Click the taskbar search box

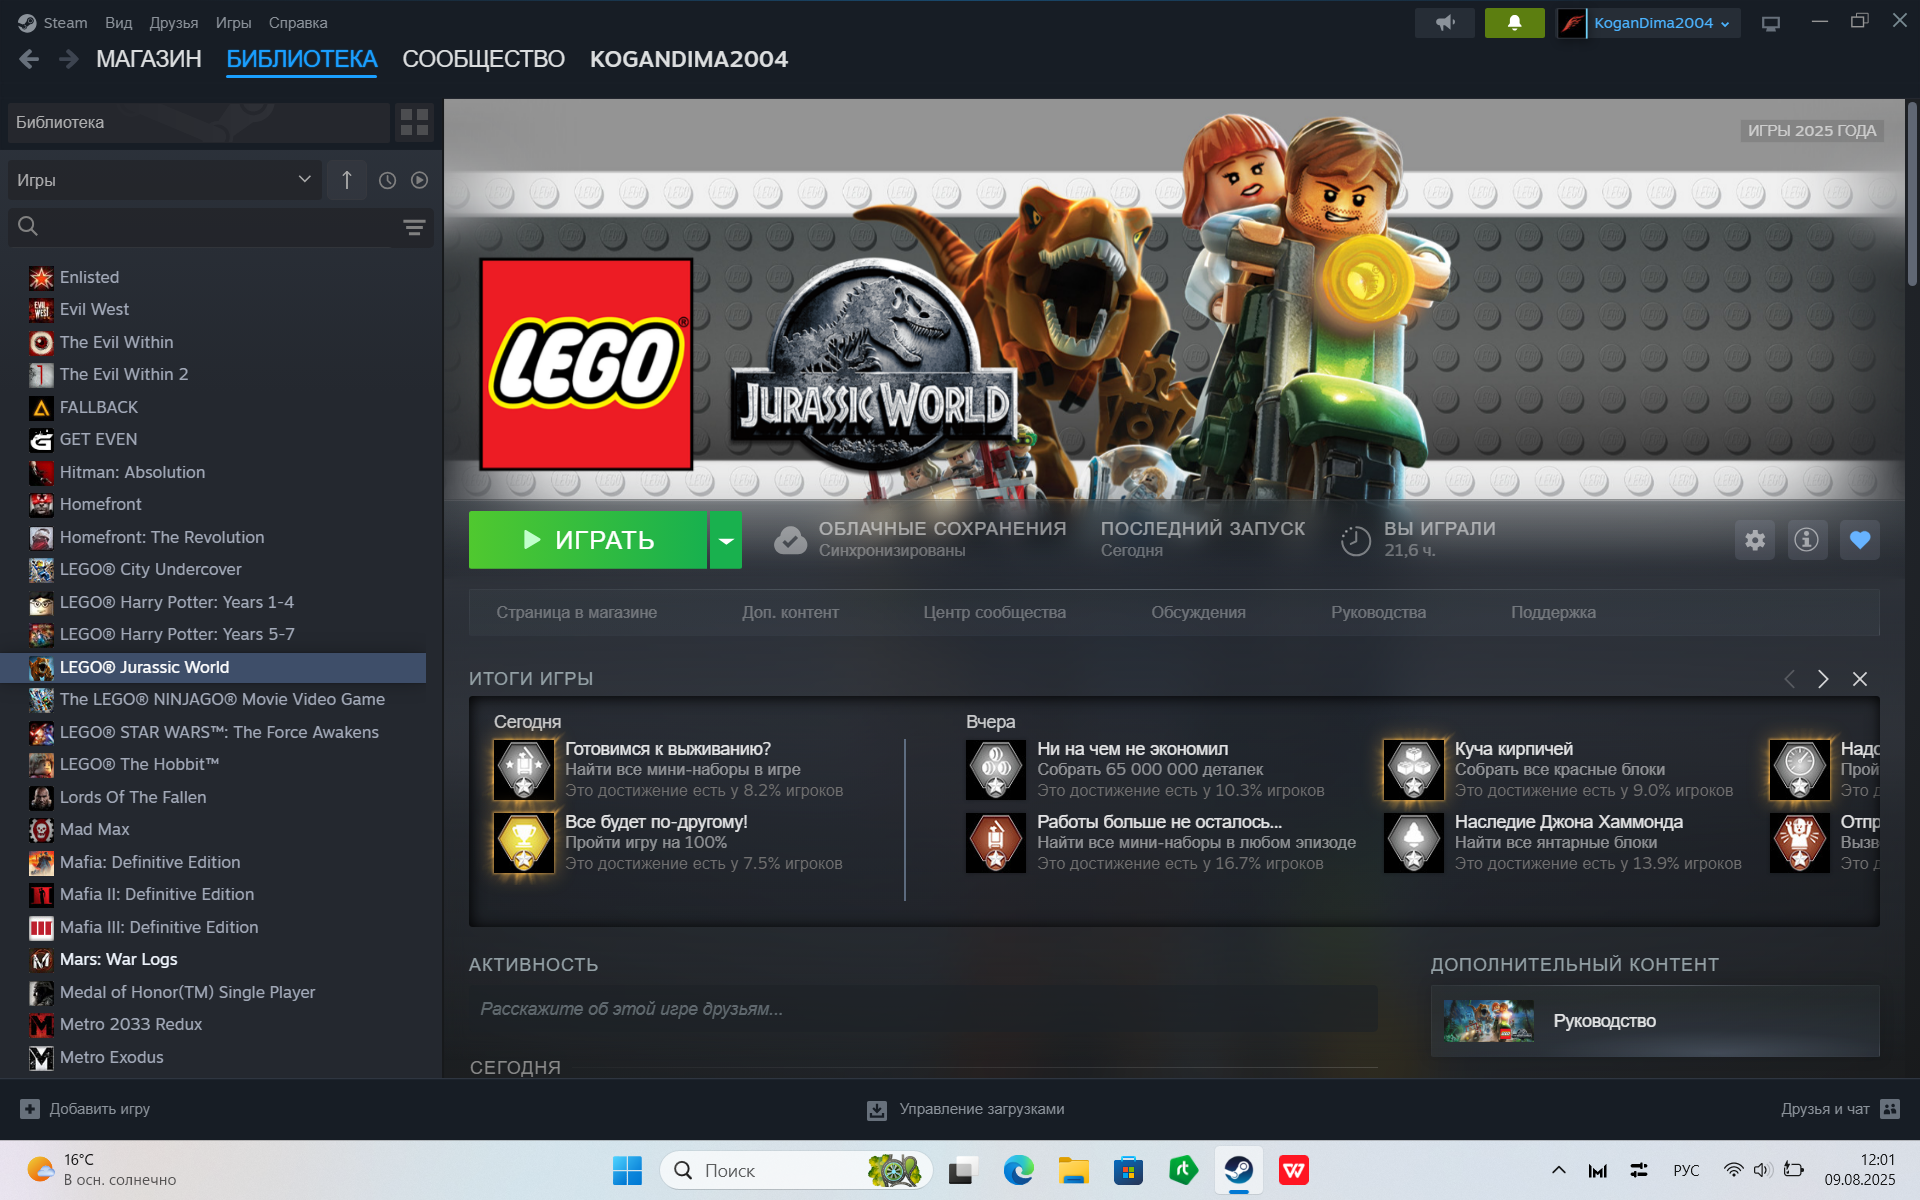[796, 1170]
